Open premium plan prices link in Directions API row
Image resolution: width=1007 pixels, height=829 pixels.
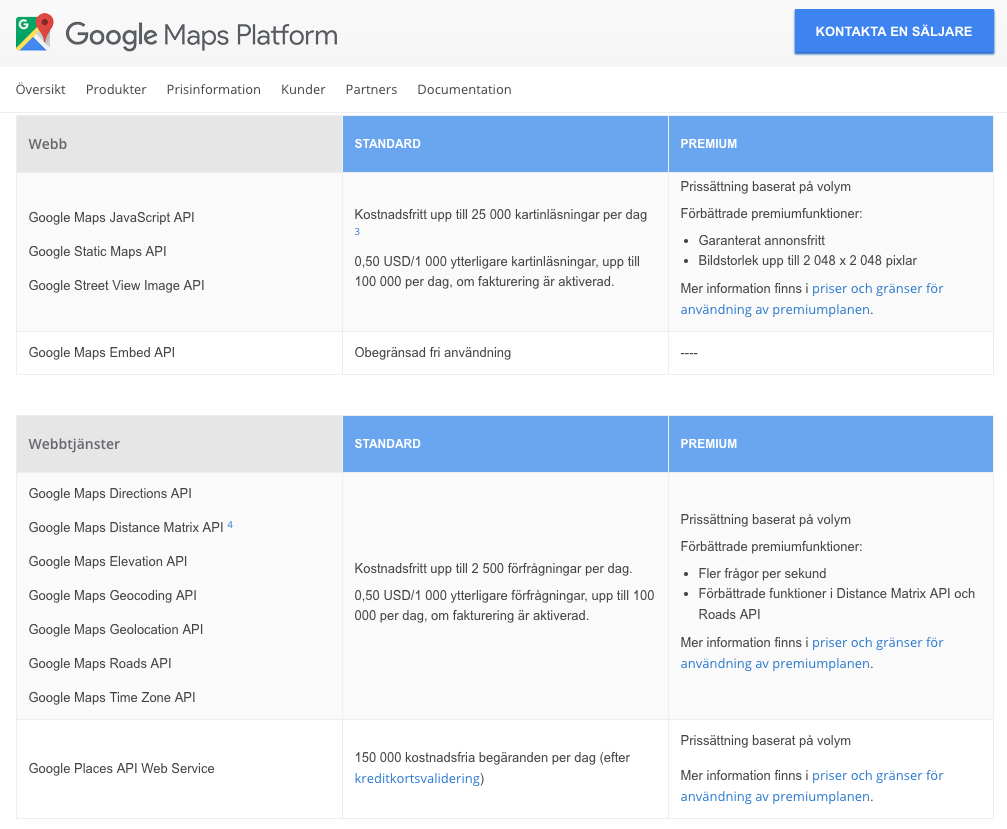[812, 652]
